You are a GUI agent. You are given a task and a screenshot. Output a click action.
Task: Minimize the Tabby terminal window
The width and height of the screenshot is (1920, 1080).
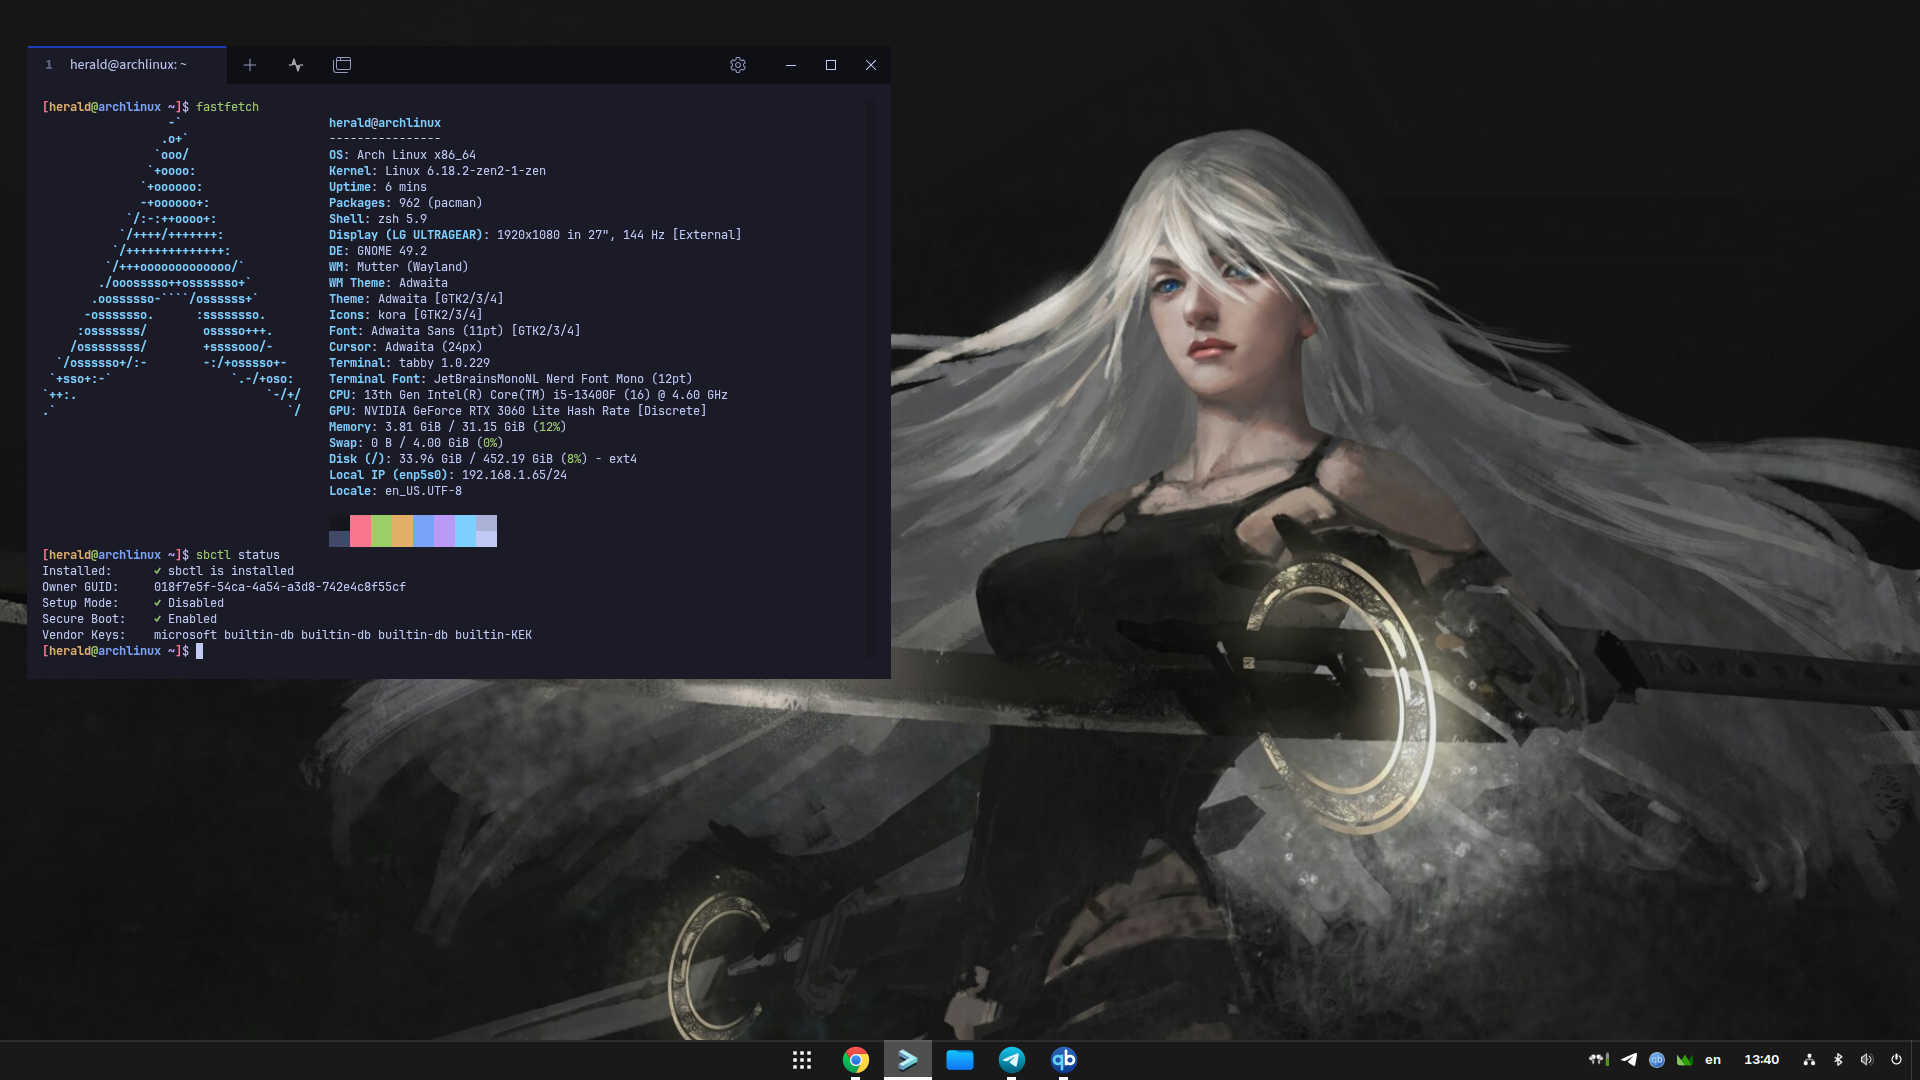click(791, 65)
